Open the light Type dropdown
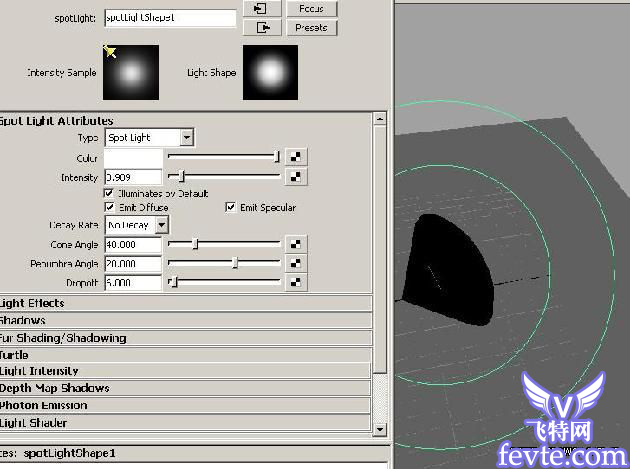Image resolution: width=630 pixels, height=469 pixels. pyautogui.click(x=149, y=137)
